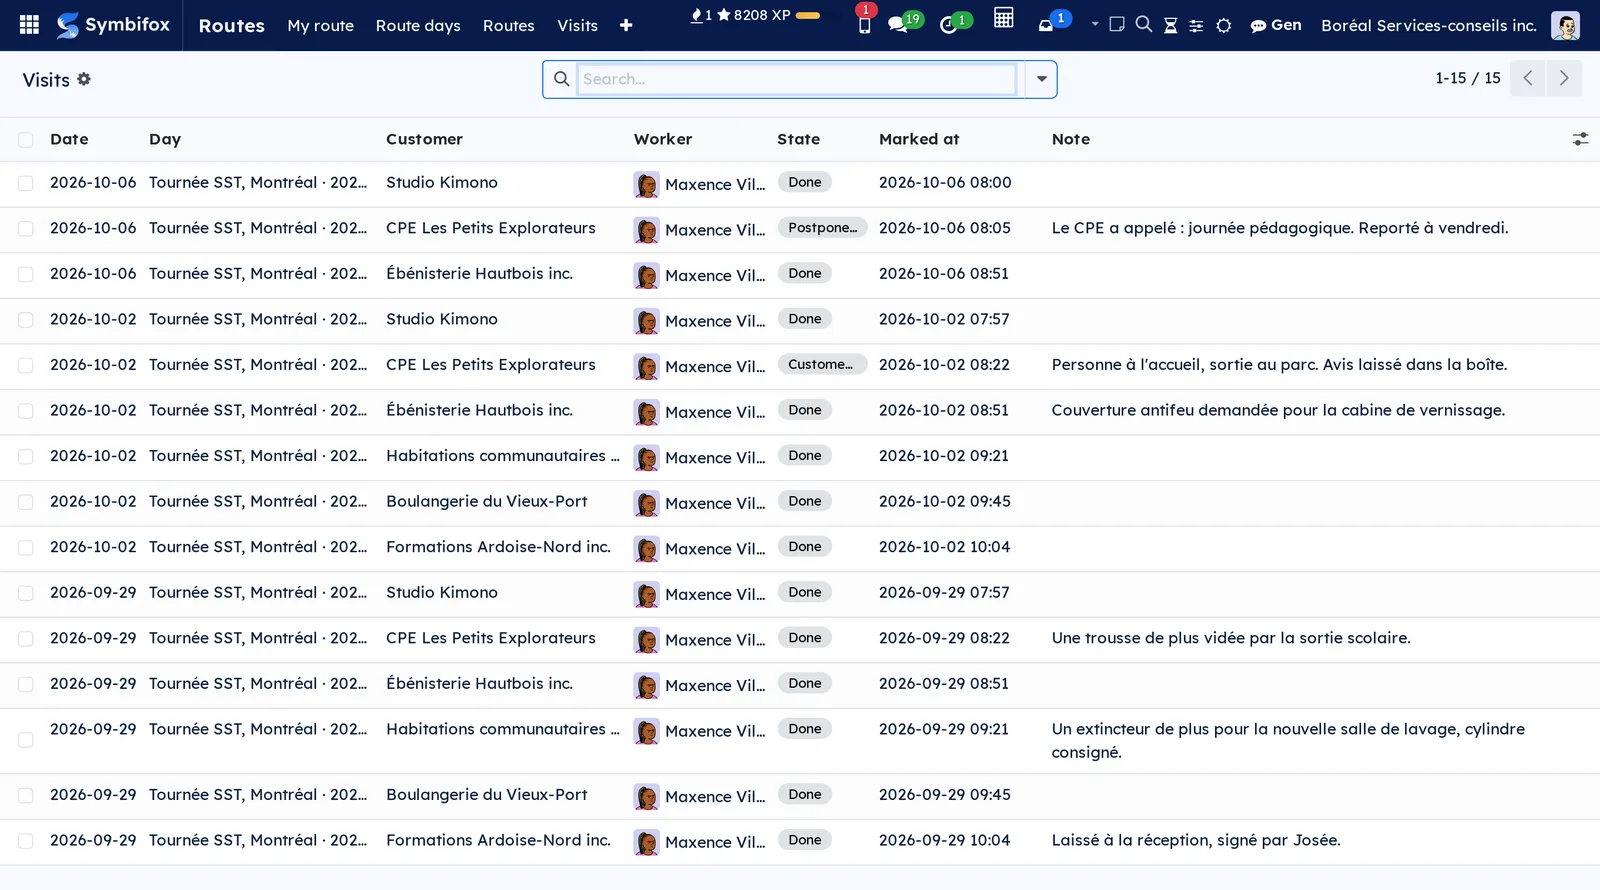Select the row marked at 2026-10-02 08:22
The image size is (1600, 890).
click(26, 366)
